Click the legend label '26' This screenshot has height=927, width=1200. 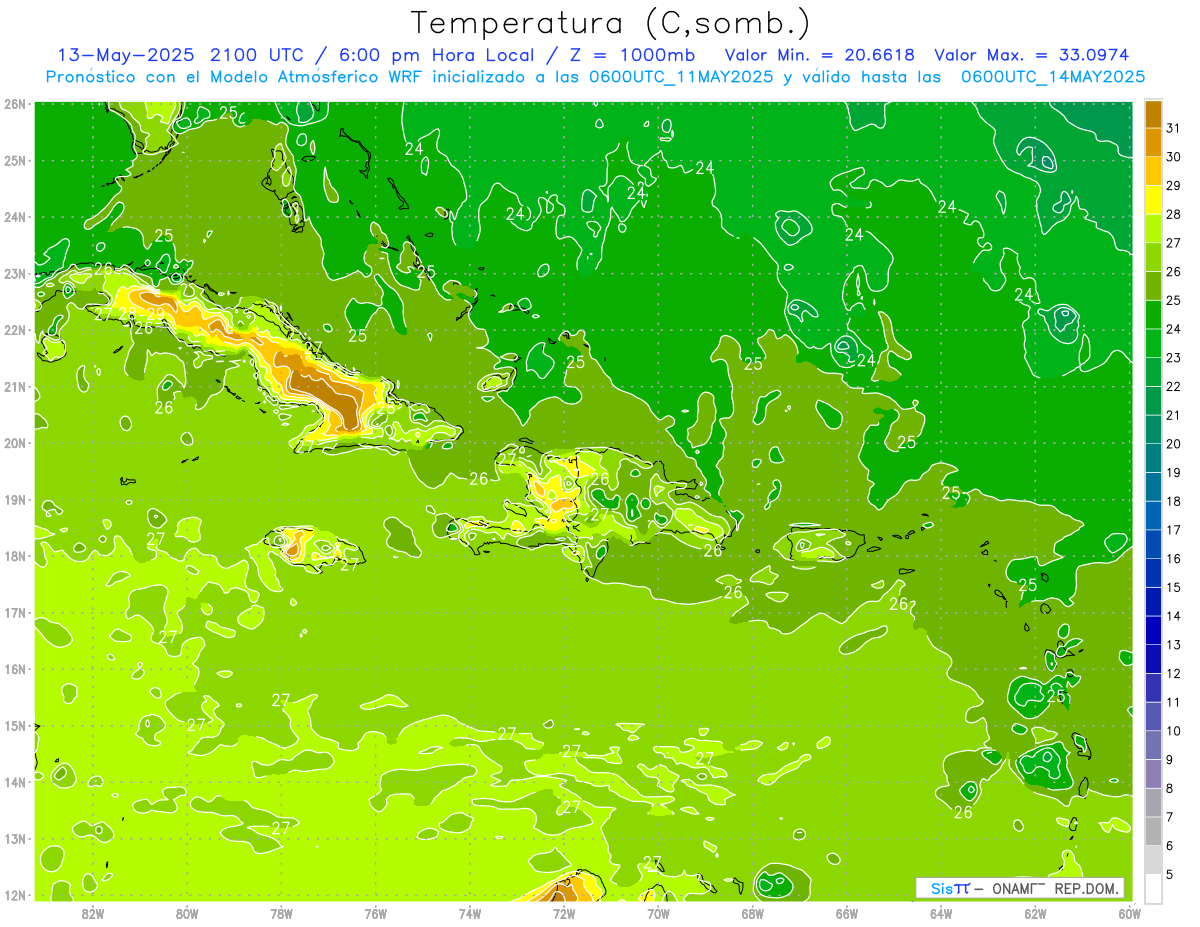pyautogui.click(x=1173, y=272)
